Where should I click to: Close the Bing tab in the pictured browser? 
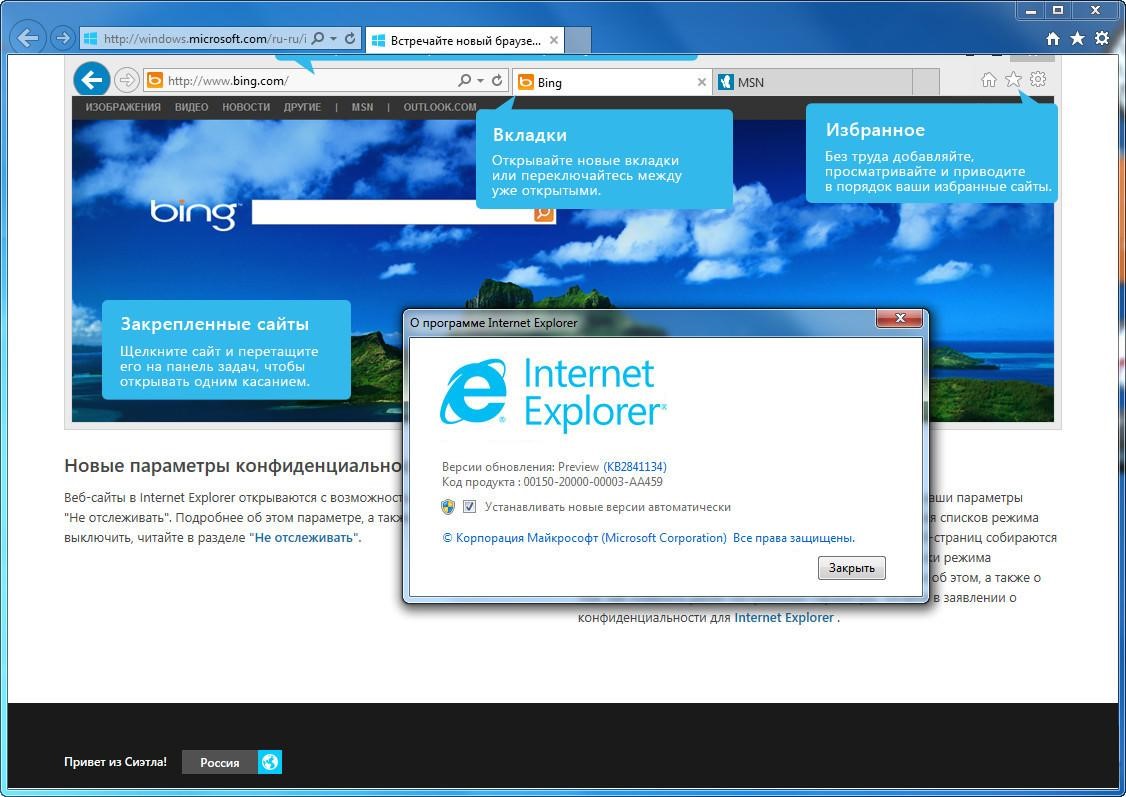(702, 82)
